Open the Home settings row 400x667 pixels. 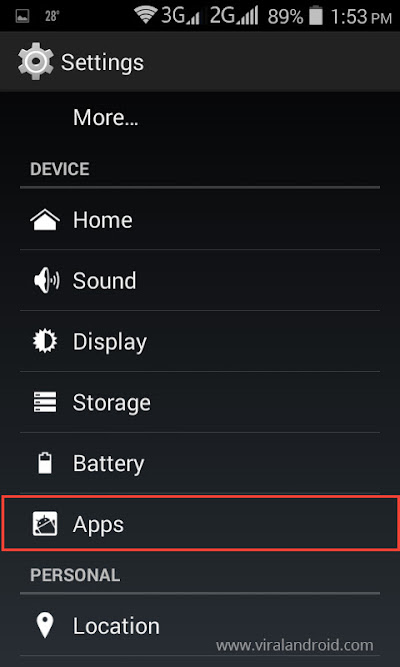point(200,220)
